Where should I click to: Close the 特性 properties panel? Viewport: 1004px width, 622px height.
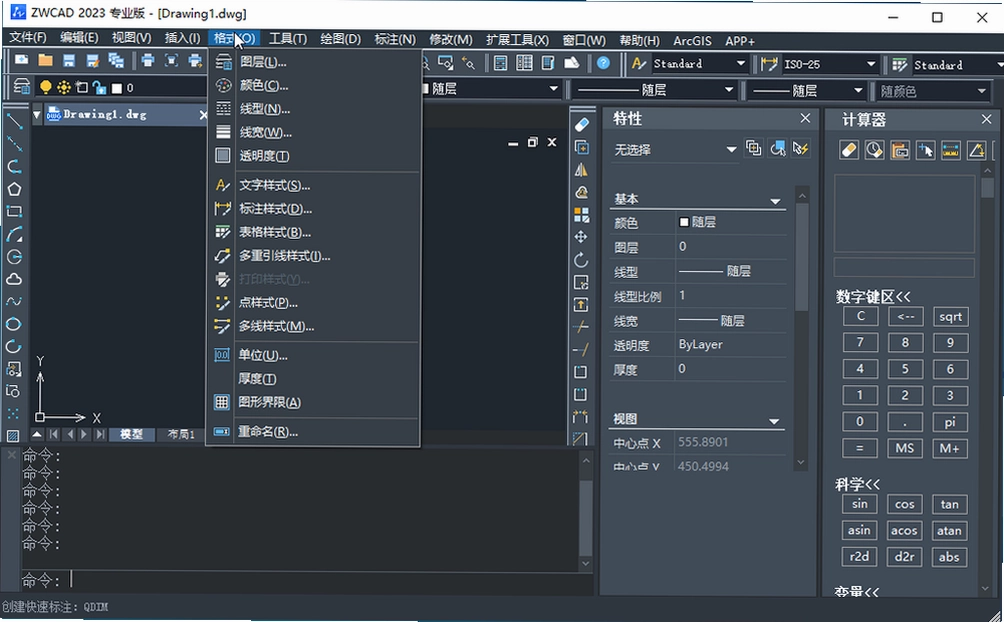tap(805, 119)
